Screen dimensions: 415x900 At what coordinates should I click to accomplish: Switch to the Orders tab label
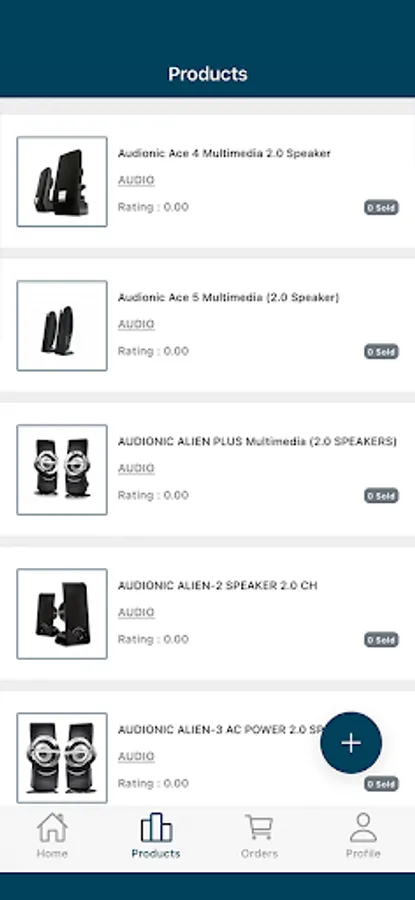[259, 854]
